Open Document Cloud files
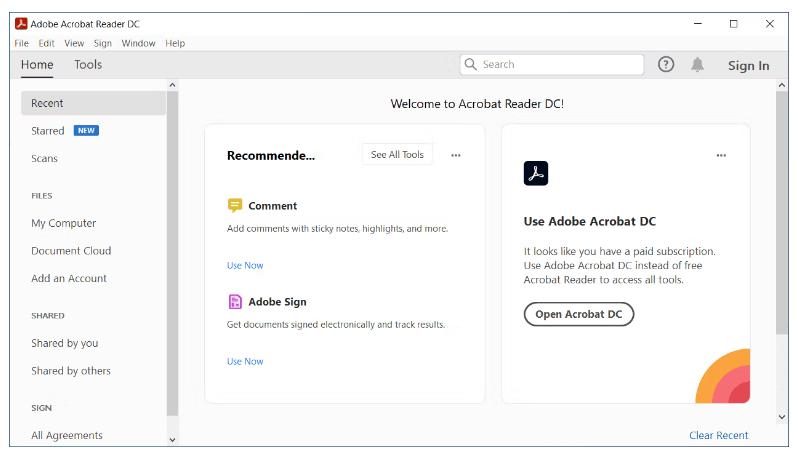The height and width of the screenshot is (457, 796). click(x=71, y=250)
